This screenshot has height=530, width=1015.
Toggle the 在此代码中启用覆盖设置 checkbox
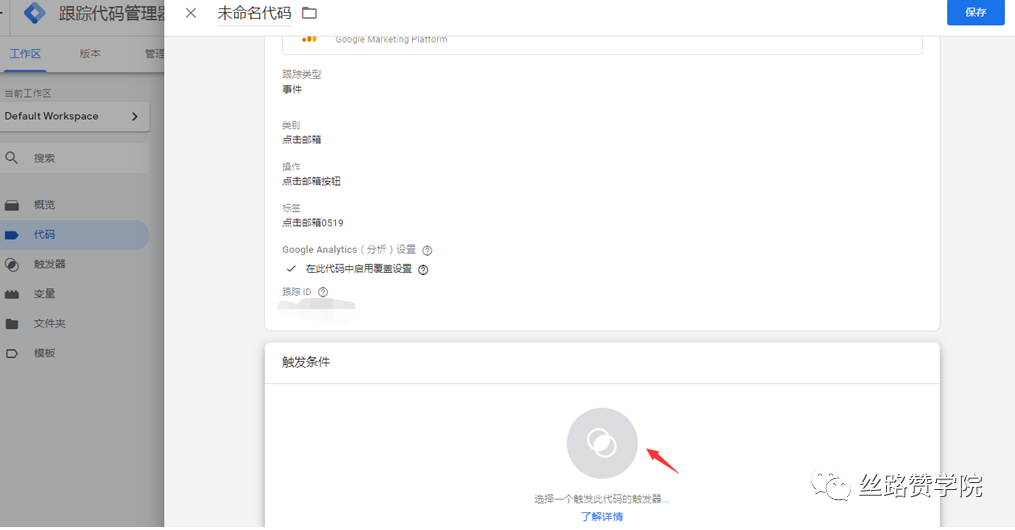click(291, 269)
